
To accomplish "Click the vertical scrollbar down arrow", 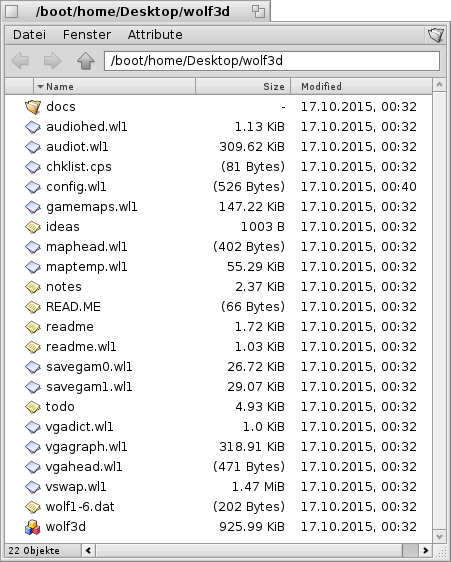I will (x=439, y=537).
